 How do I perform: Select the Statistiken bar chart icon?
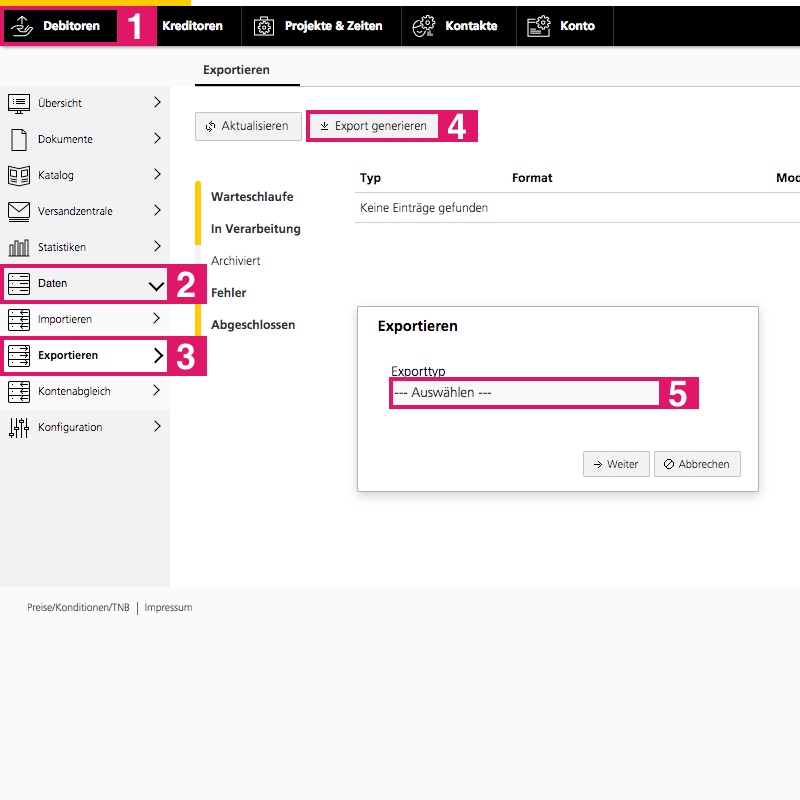19,247
